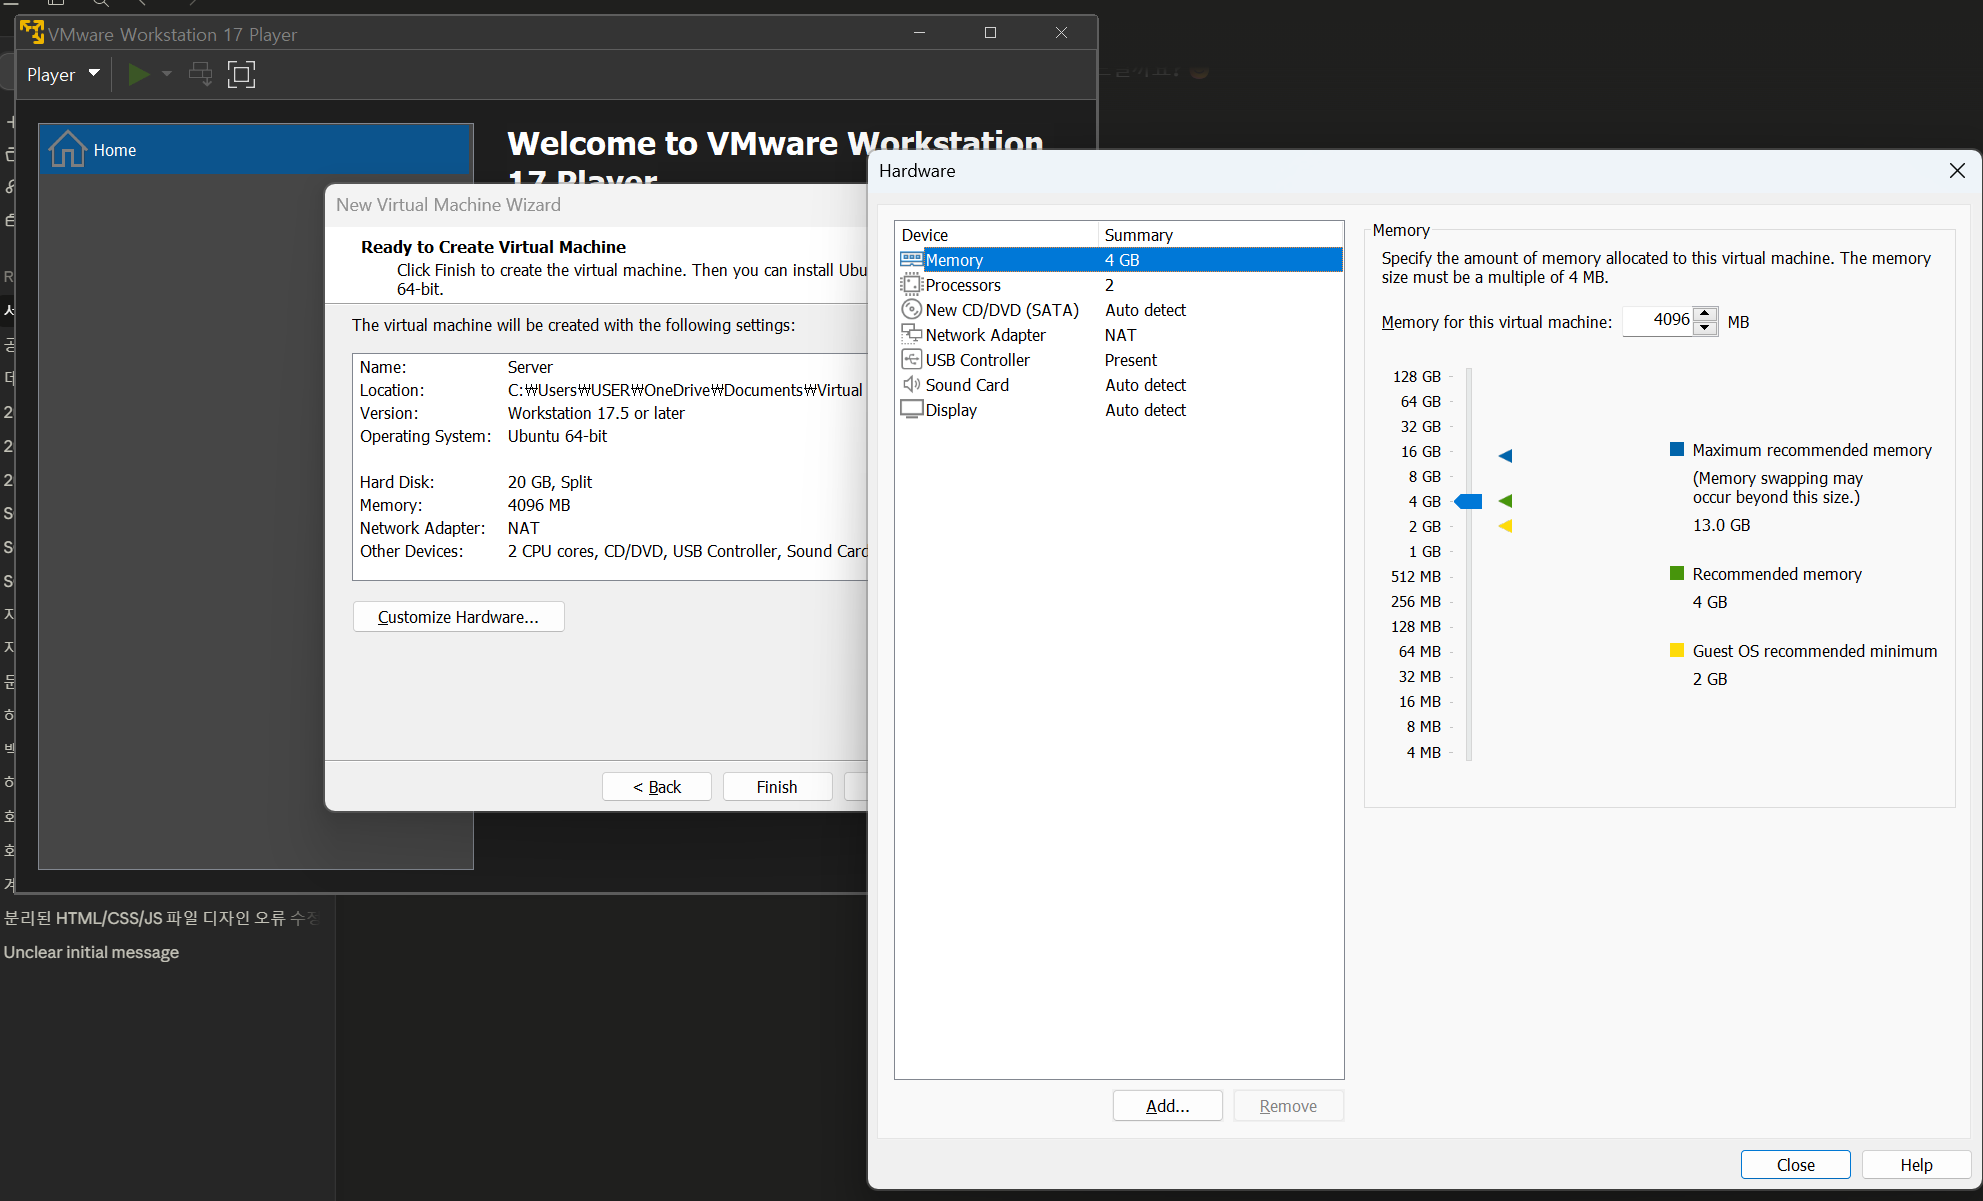The height and width of the screenshot is (1201, 1983).
Task: Click the Sound Card speaker icon
Action: pyautogui.click(x=911, y=385)
